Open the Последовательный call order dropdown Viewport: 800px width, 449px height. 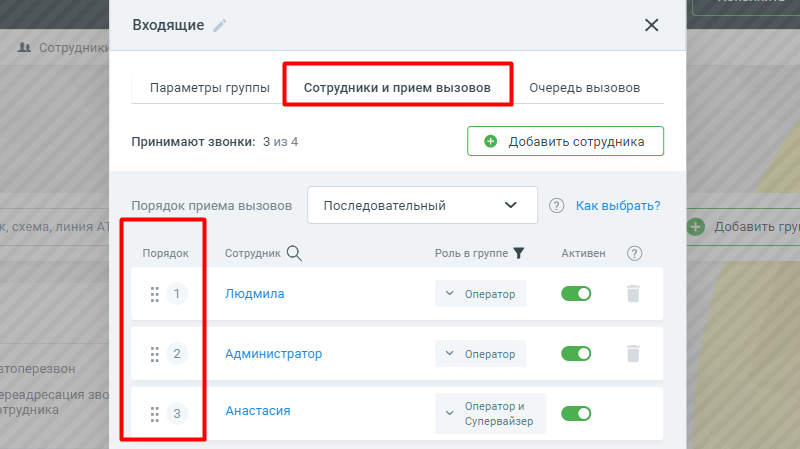point(422,205)
